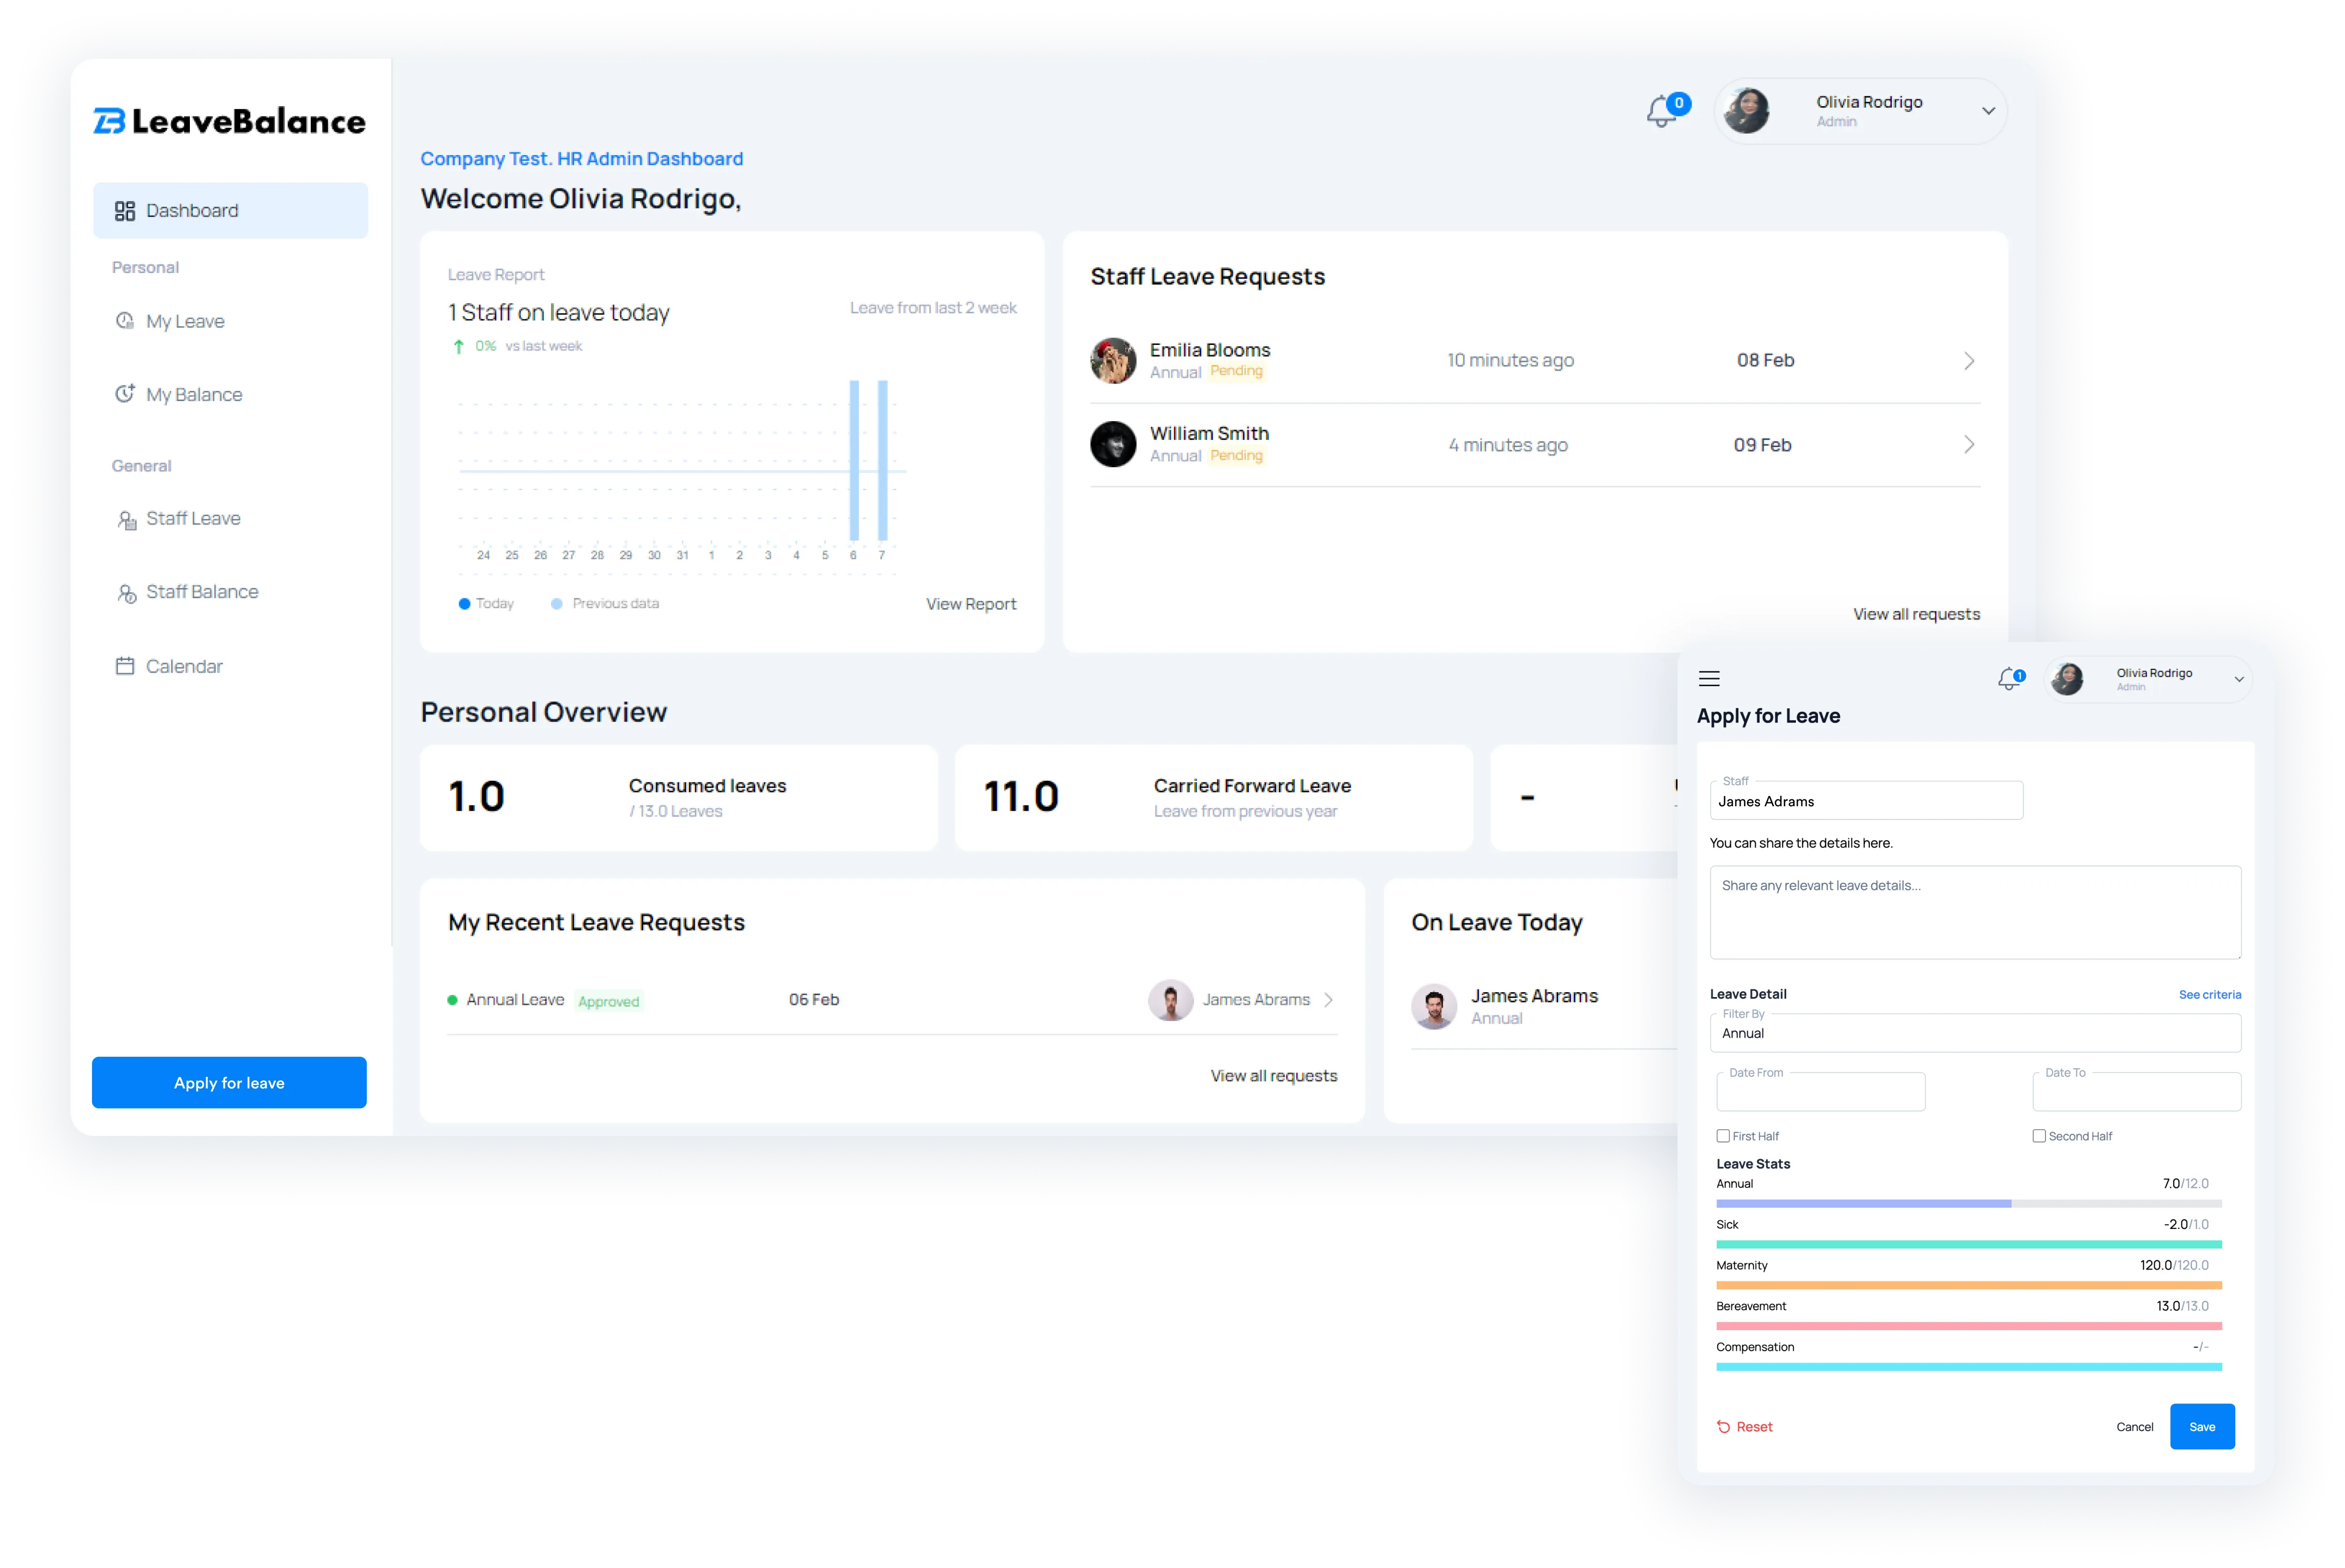Enable the First Half checkbox
The image size is (2345, 1568).
pos(1723,1136)
